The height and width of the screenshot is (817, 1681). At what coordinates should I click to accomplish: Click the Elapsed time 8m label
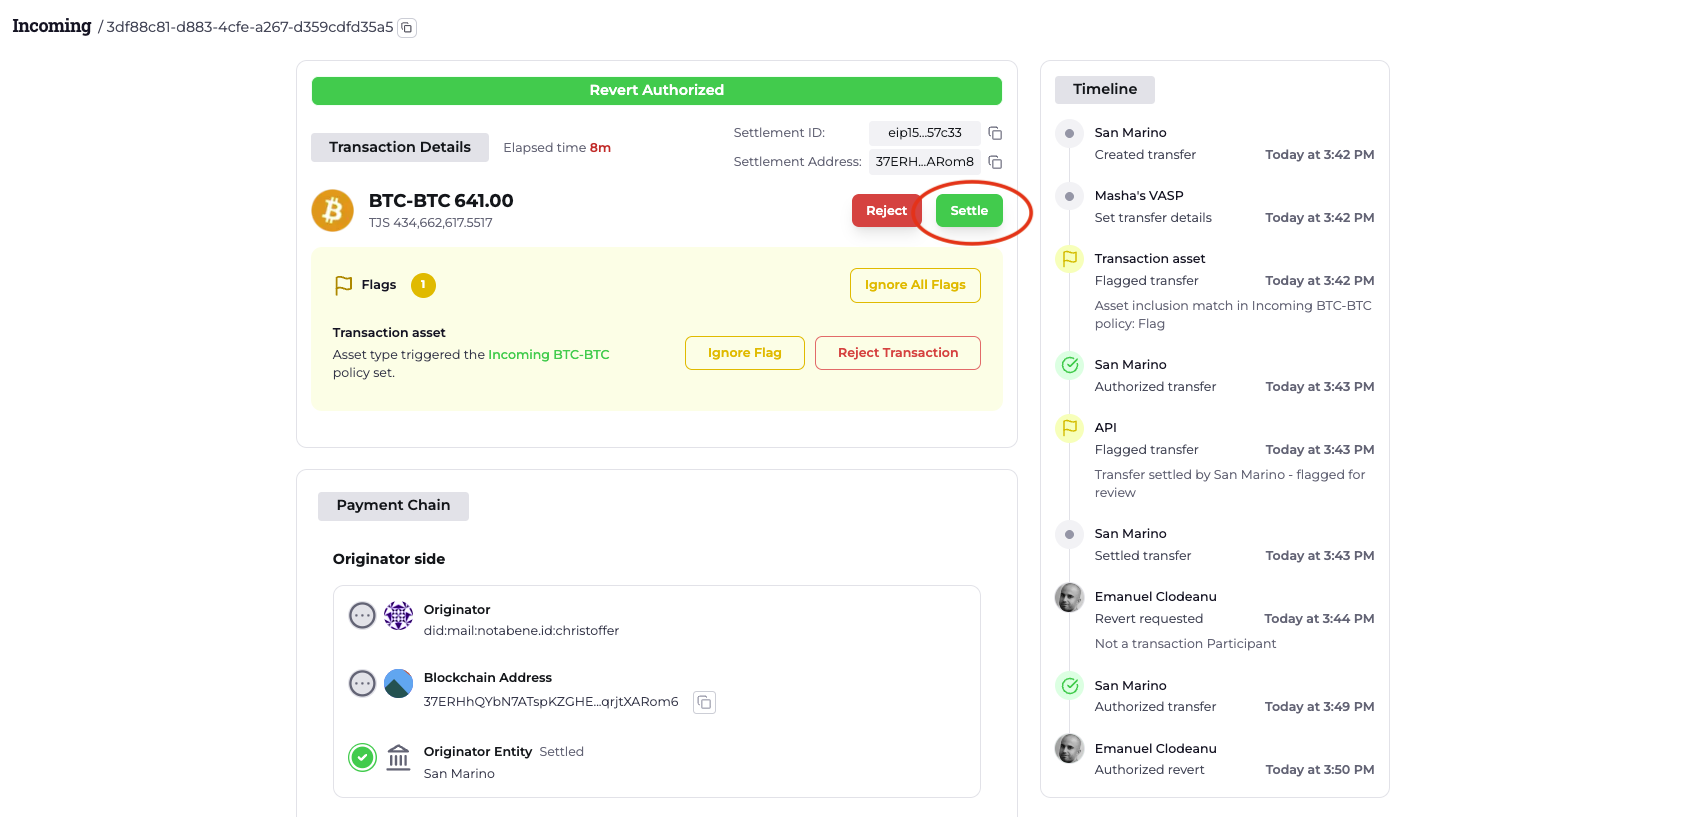tap(557, 148)
